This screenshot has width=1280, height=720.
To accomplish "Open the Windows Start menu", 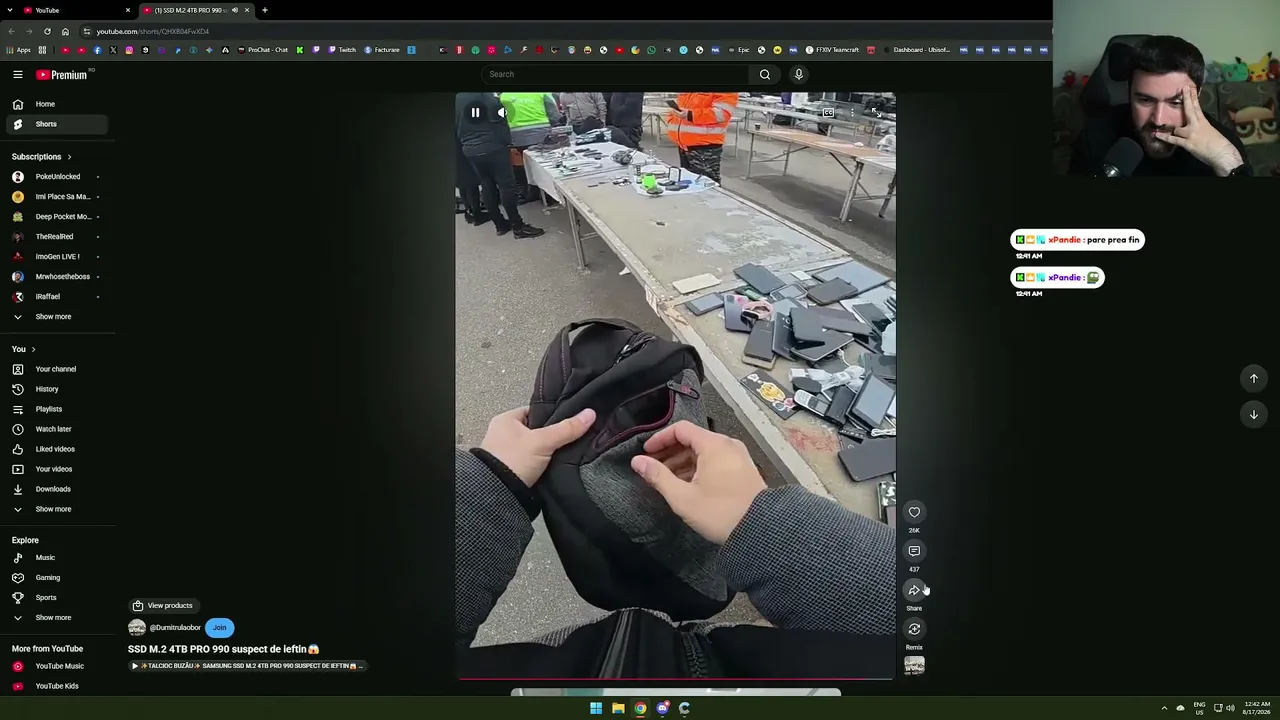I will tap(596, 708).
